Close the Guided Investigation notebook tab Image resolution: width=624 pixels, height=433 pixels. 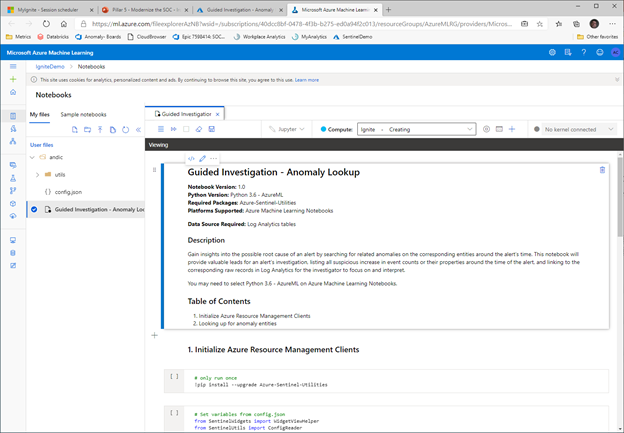tap(217, 114)
